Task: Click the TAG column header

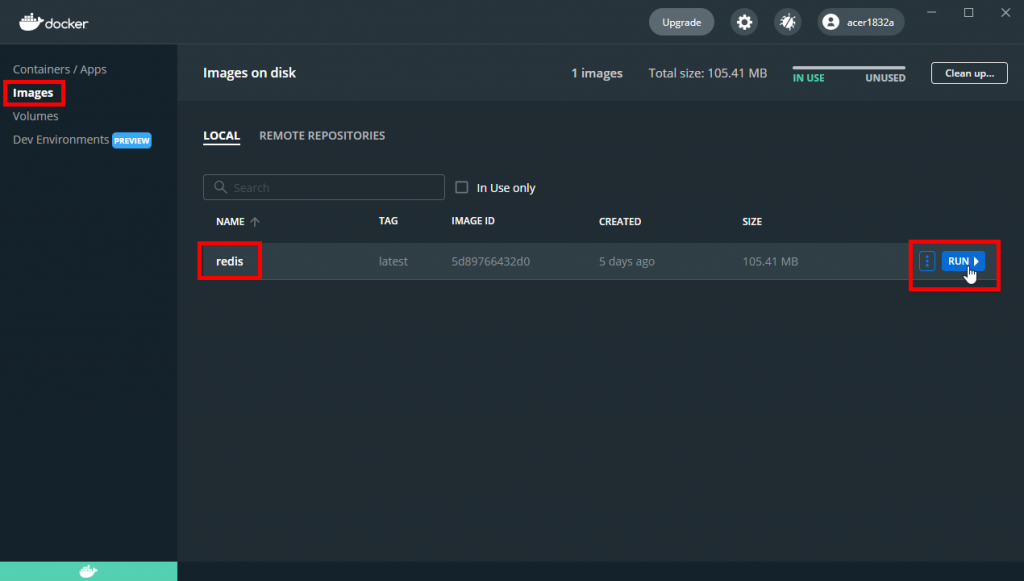Action: click(388, 221)
